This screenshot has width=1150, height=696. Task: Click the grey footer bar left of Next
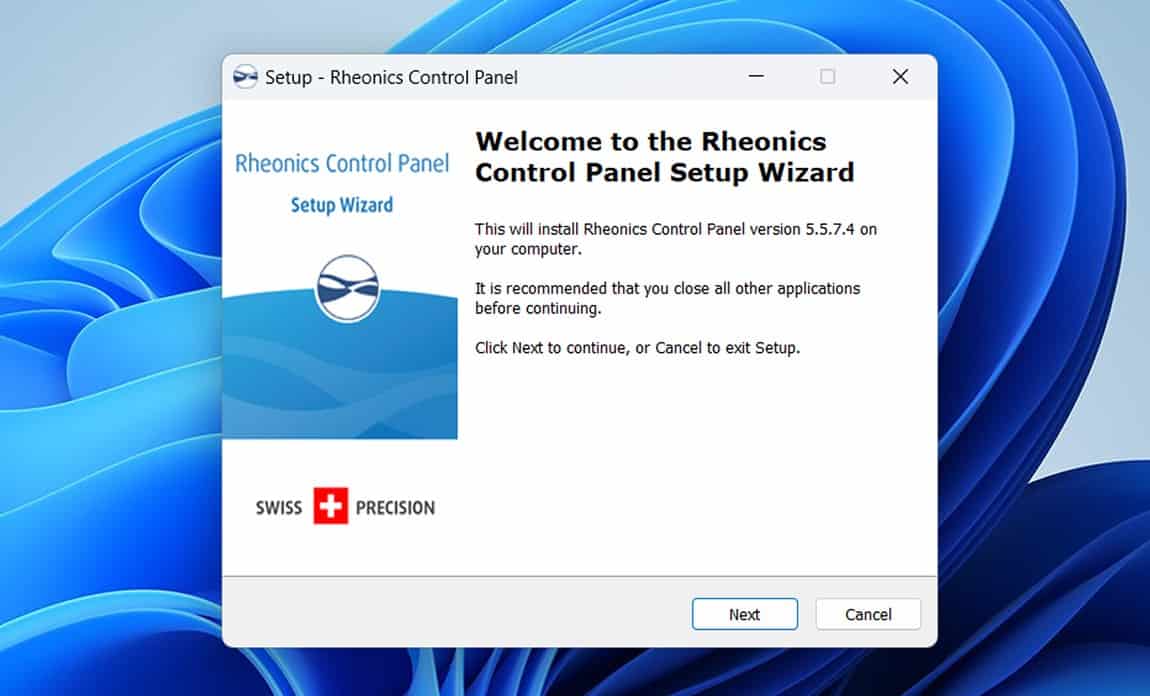(x=450, y=614)
